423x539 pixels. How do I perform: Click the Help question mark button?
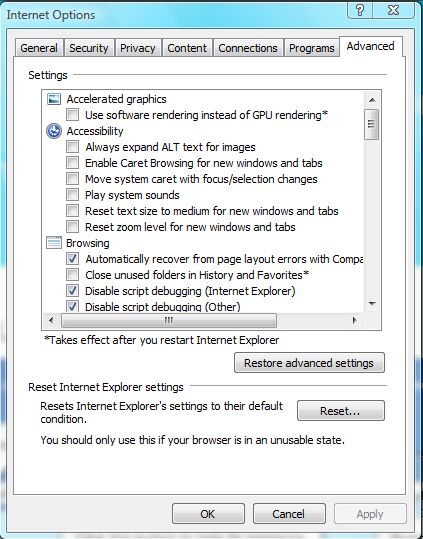tap(360, 10)
